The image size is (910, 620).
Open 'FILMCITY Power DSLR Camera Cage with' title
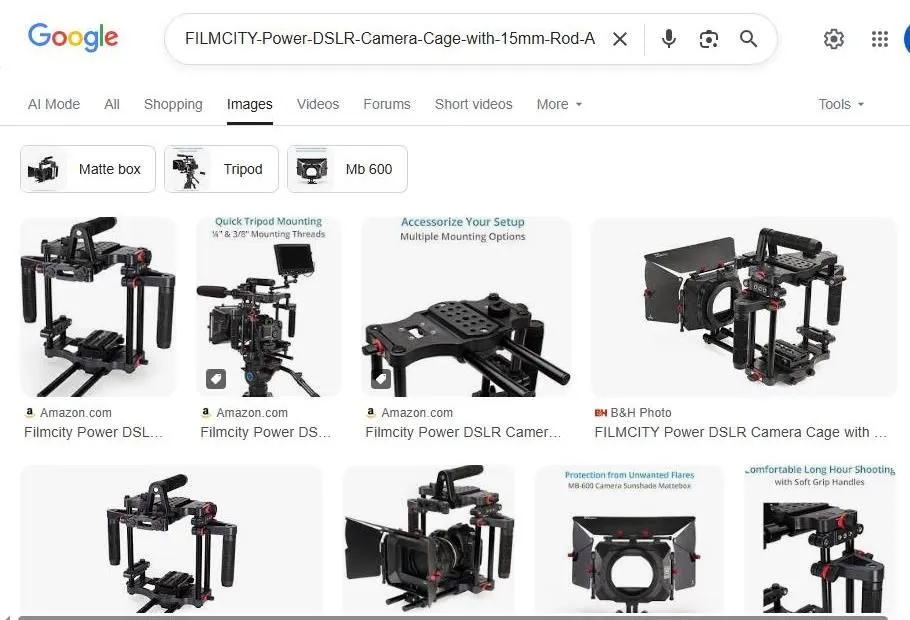740,432
